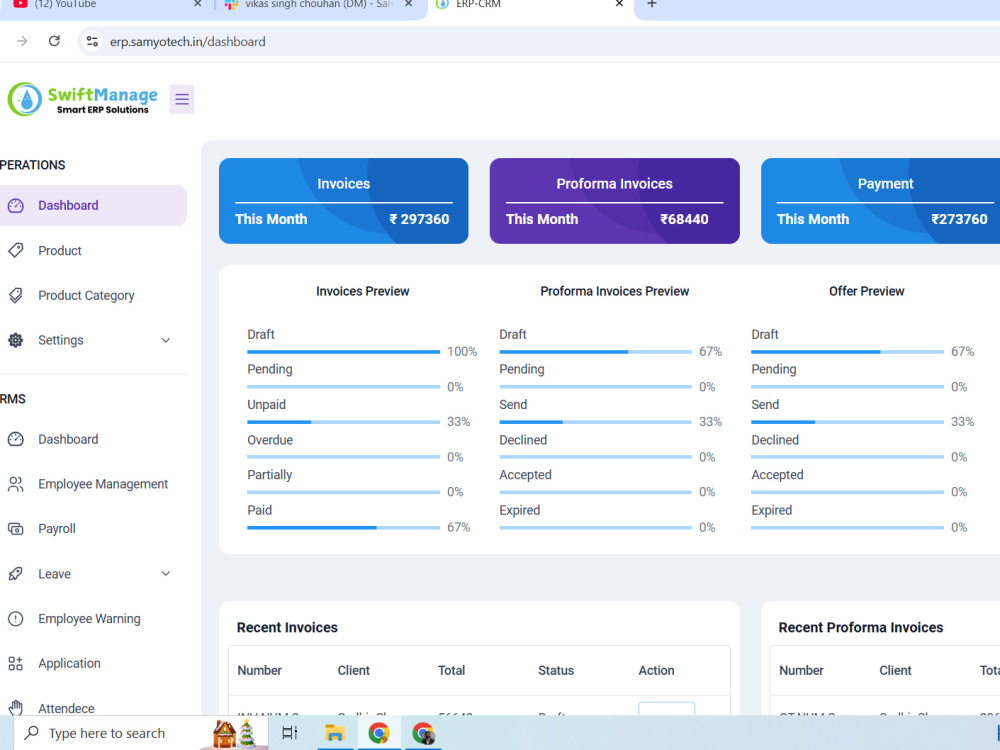Switch to the vikas singh chouhan tab
The width and height of the screenshot is (1000, 750).
(x=319, y=5)
